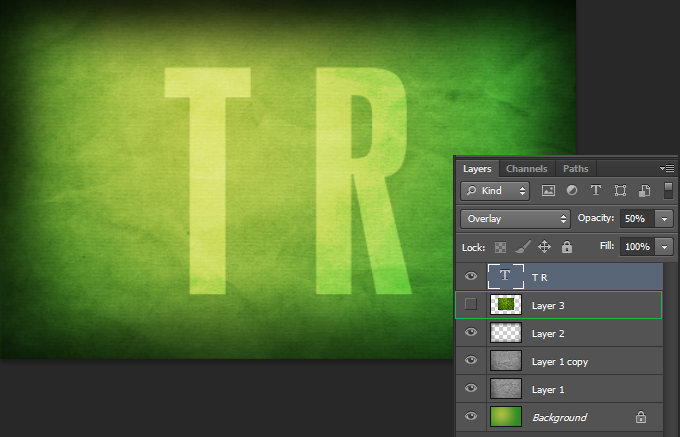Select Background layer thumbnail
Image resolution: width=680 pixels, height=437 pixels.
click(506, 417)
